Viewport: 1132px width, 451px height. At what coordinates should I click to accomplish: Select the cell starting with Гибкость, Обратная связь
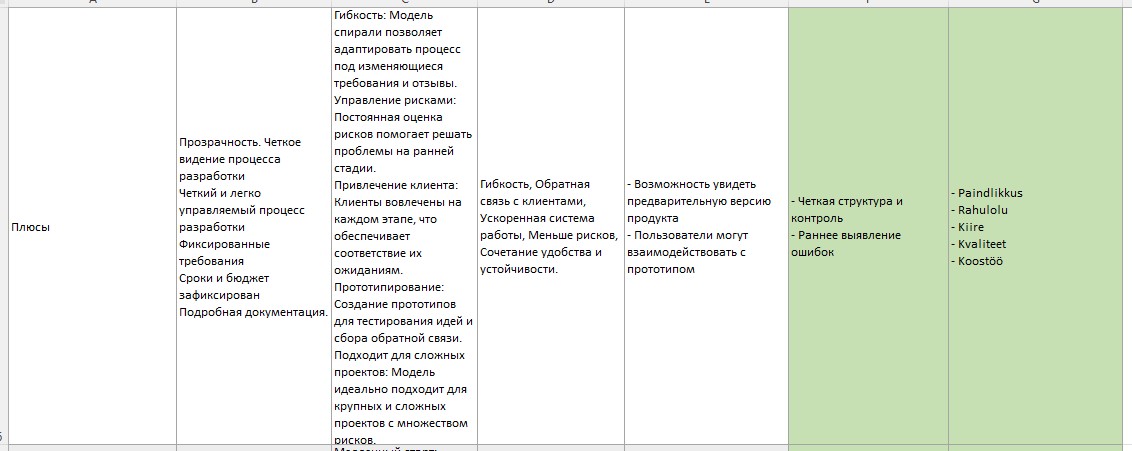point(551,227)
